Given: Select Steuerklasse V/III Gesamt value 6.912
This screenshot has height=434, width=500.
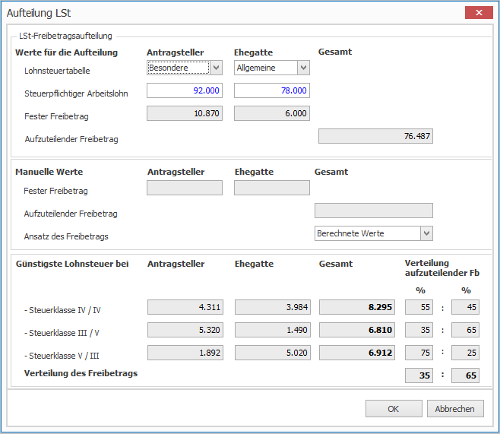Looking at the screenshot, I should click(x=357, y=353).
